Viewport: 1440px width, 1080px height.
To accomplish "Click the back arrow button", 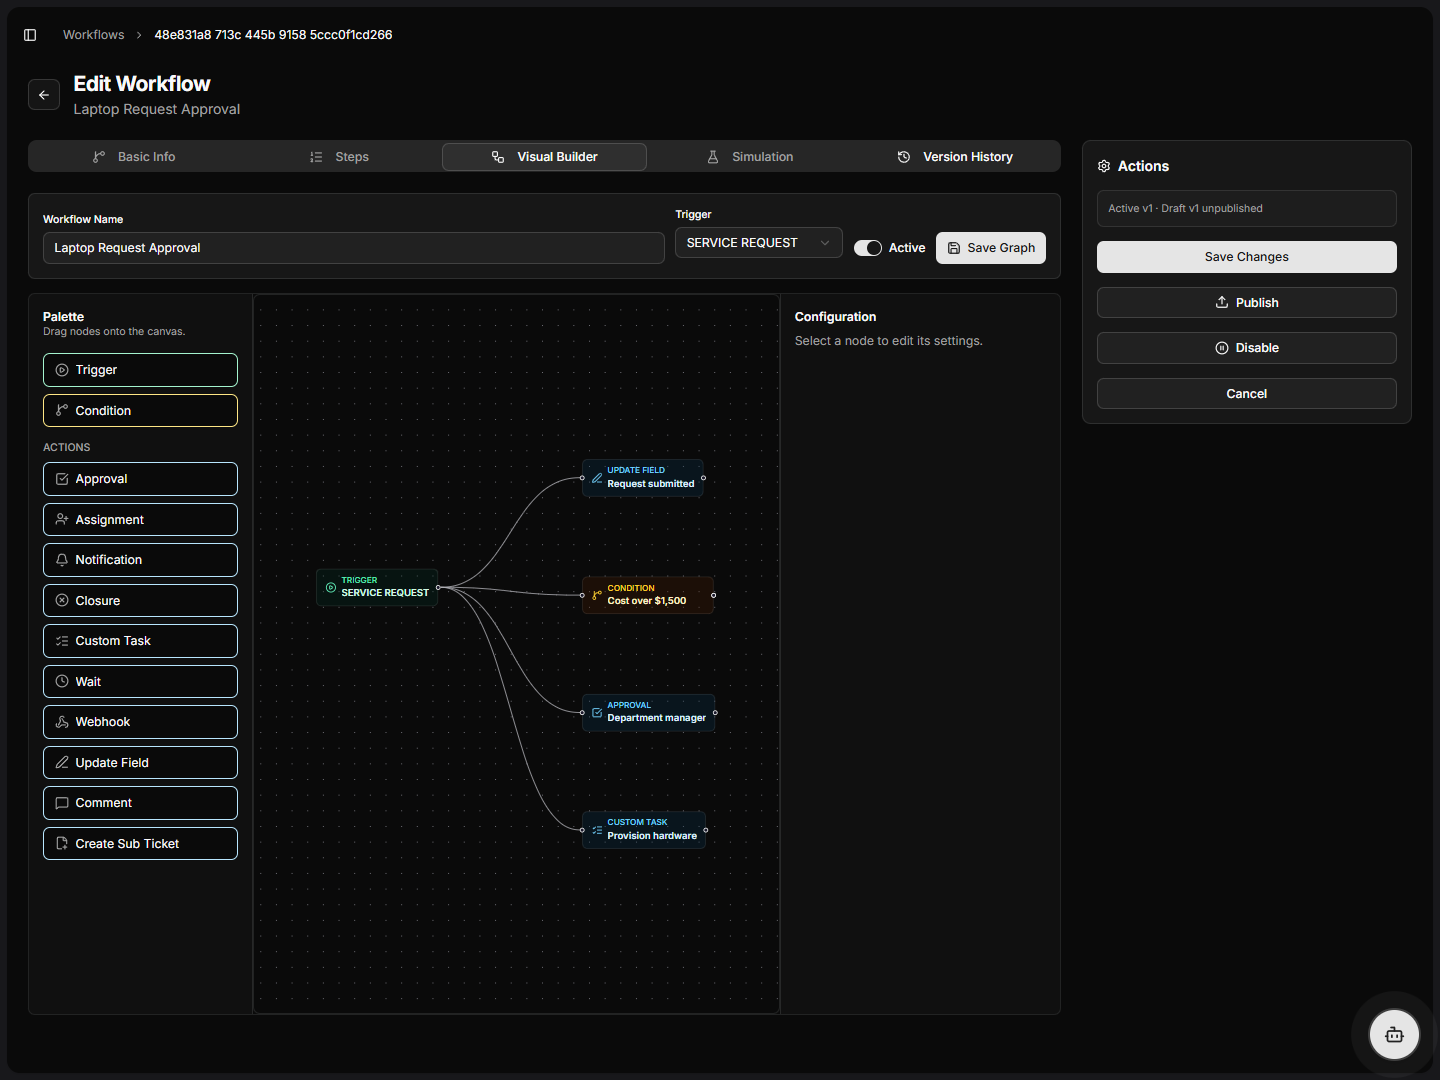I will click(44, 95).
